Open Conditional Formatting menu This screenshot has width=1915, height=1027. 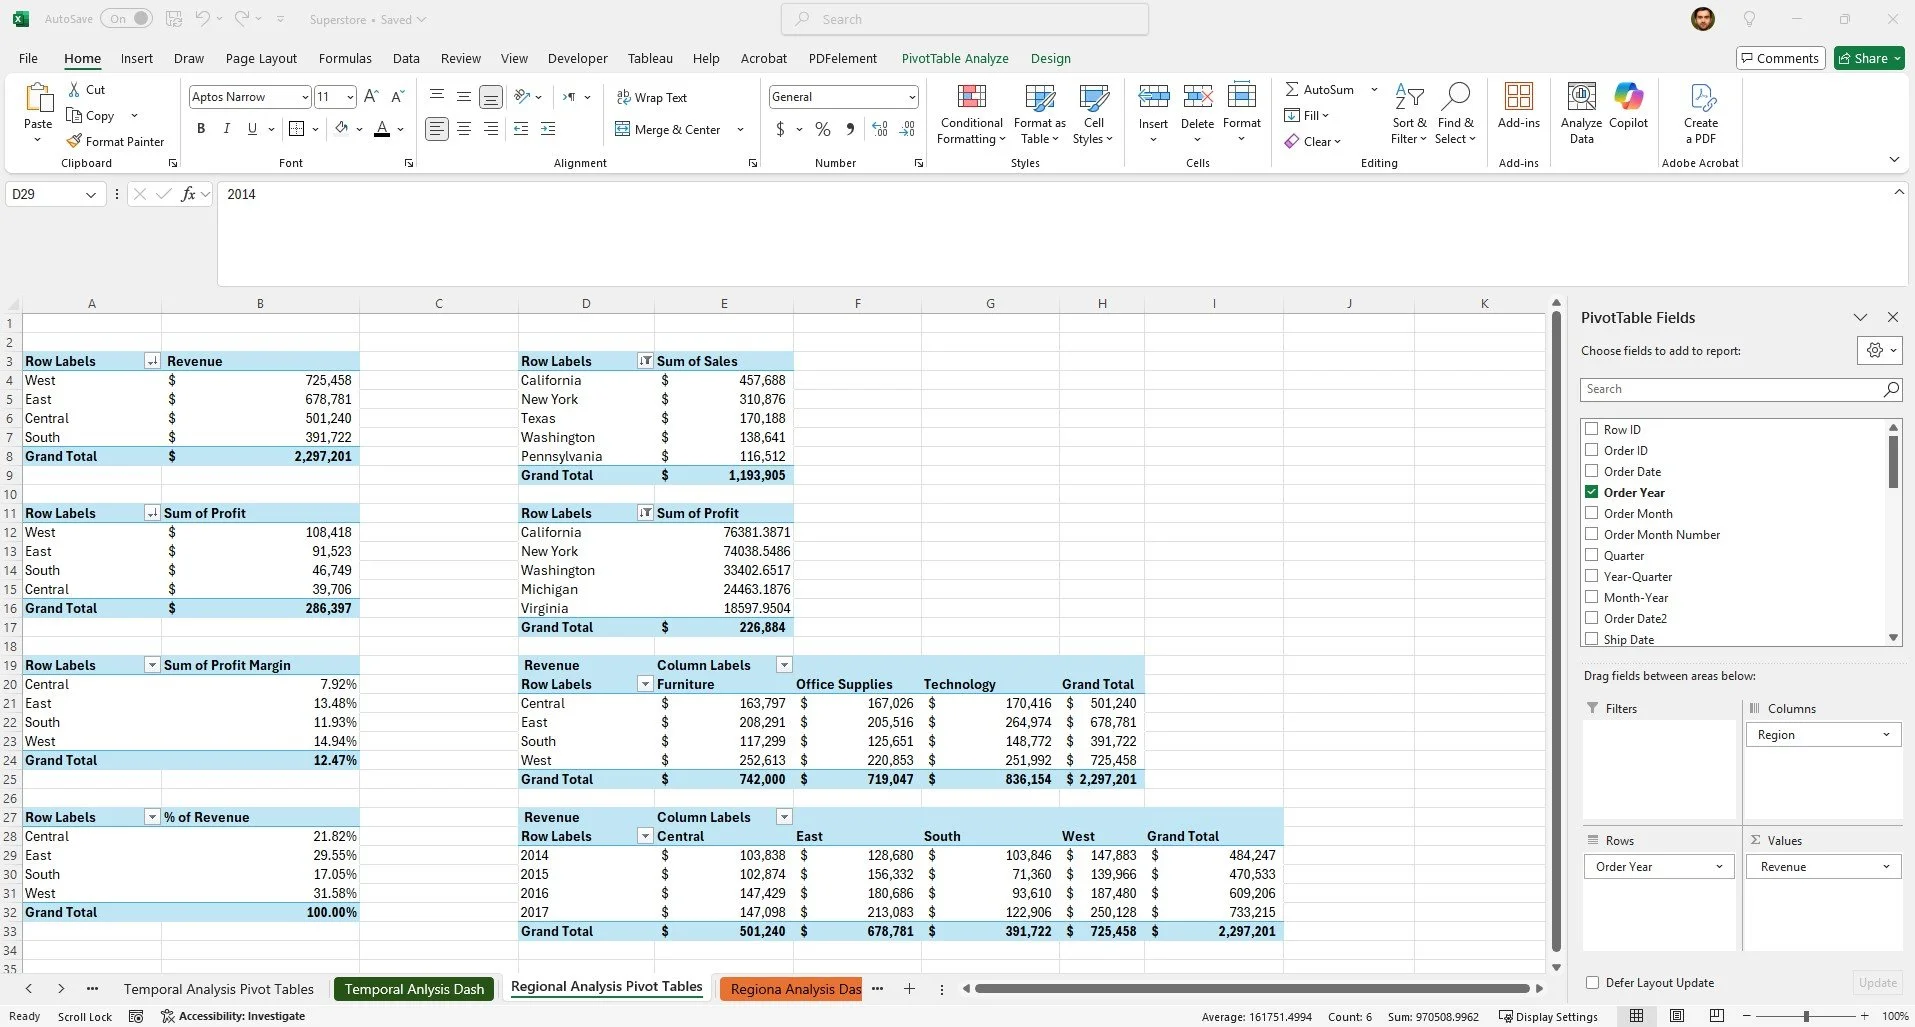(x=971, y=114)
